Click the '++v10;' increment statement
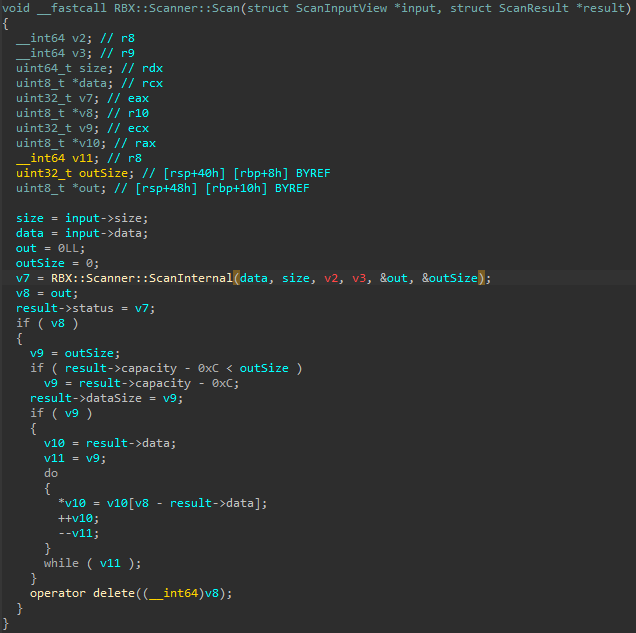This screenshot has width=636, height=633. click(x=79, y=518)
